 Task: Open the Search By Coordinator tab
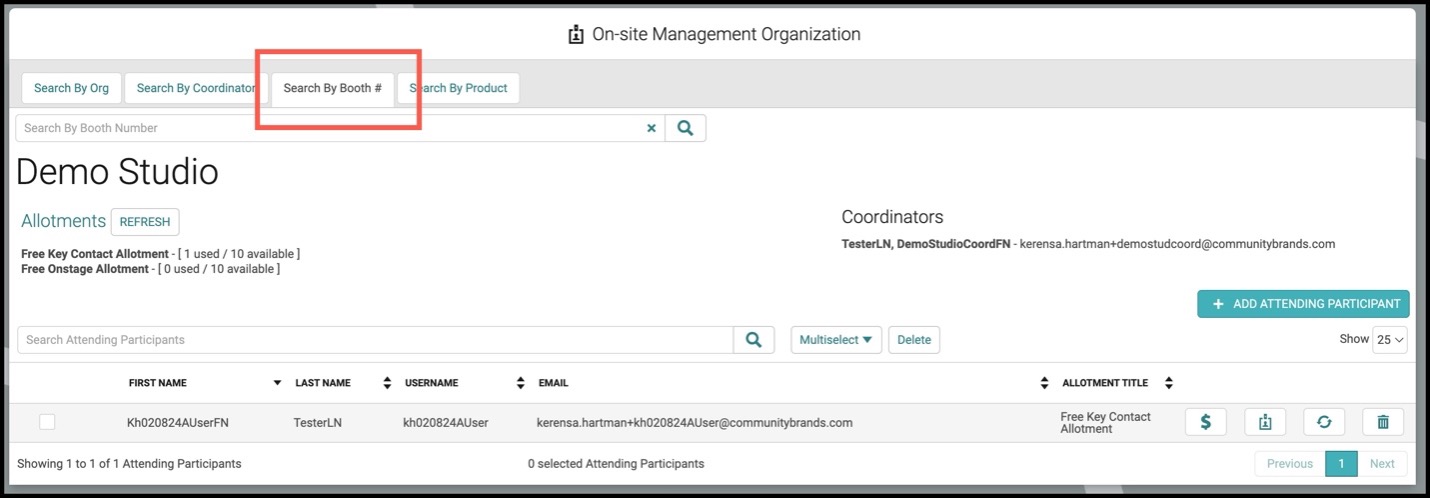pos(196,88)
